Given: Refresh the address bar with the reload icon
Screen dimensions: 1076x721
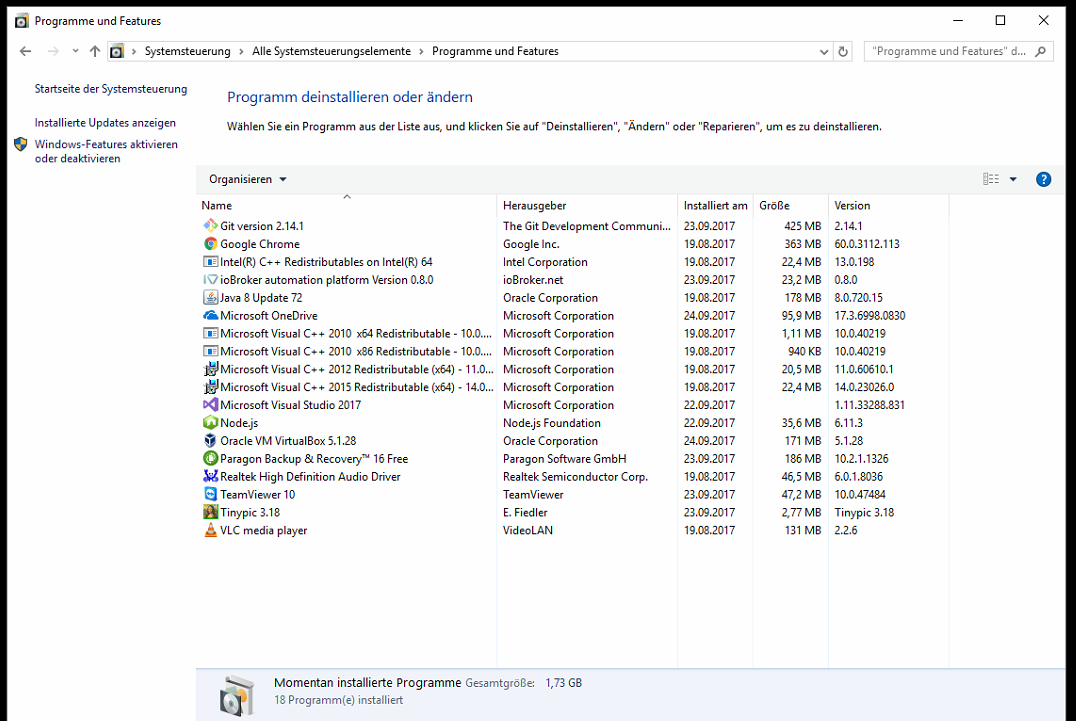Looking at the screenshot, I should 843,51.
